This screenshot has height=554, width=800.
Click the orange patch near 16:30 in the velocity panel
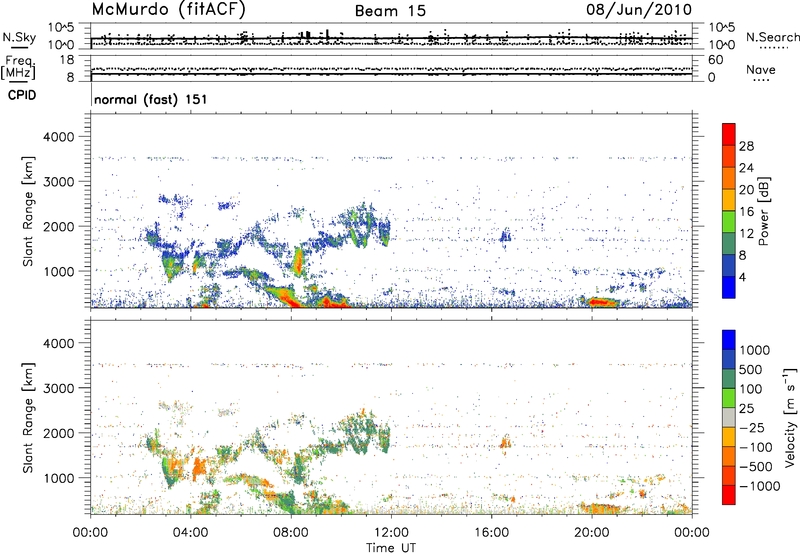(x=505, y=442)
